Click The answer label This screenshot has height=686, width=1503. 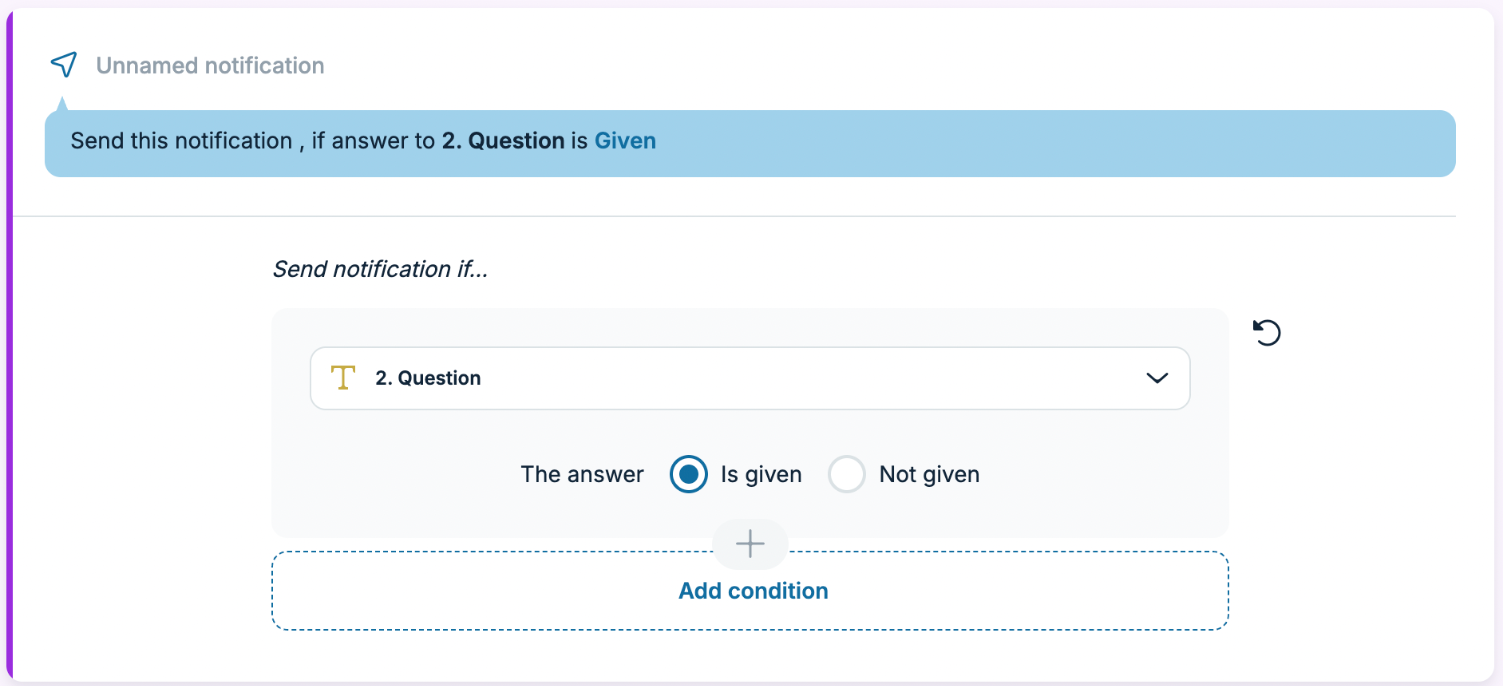582,475
